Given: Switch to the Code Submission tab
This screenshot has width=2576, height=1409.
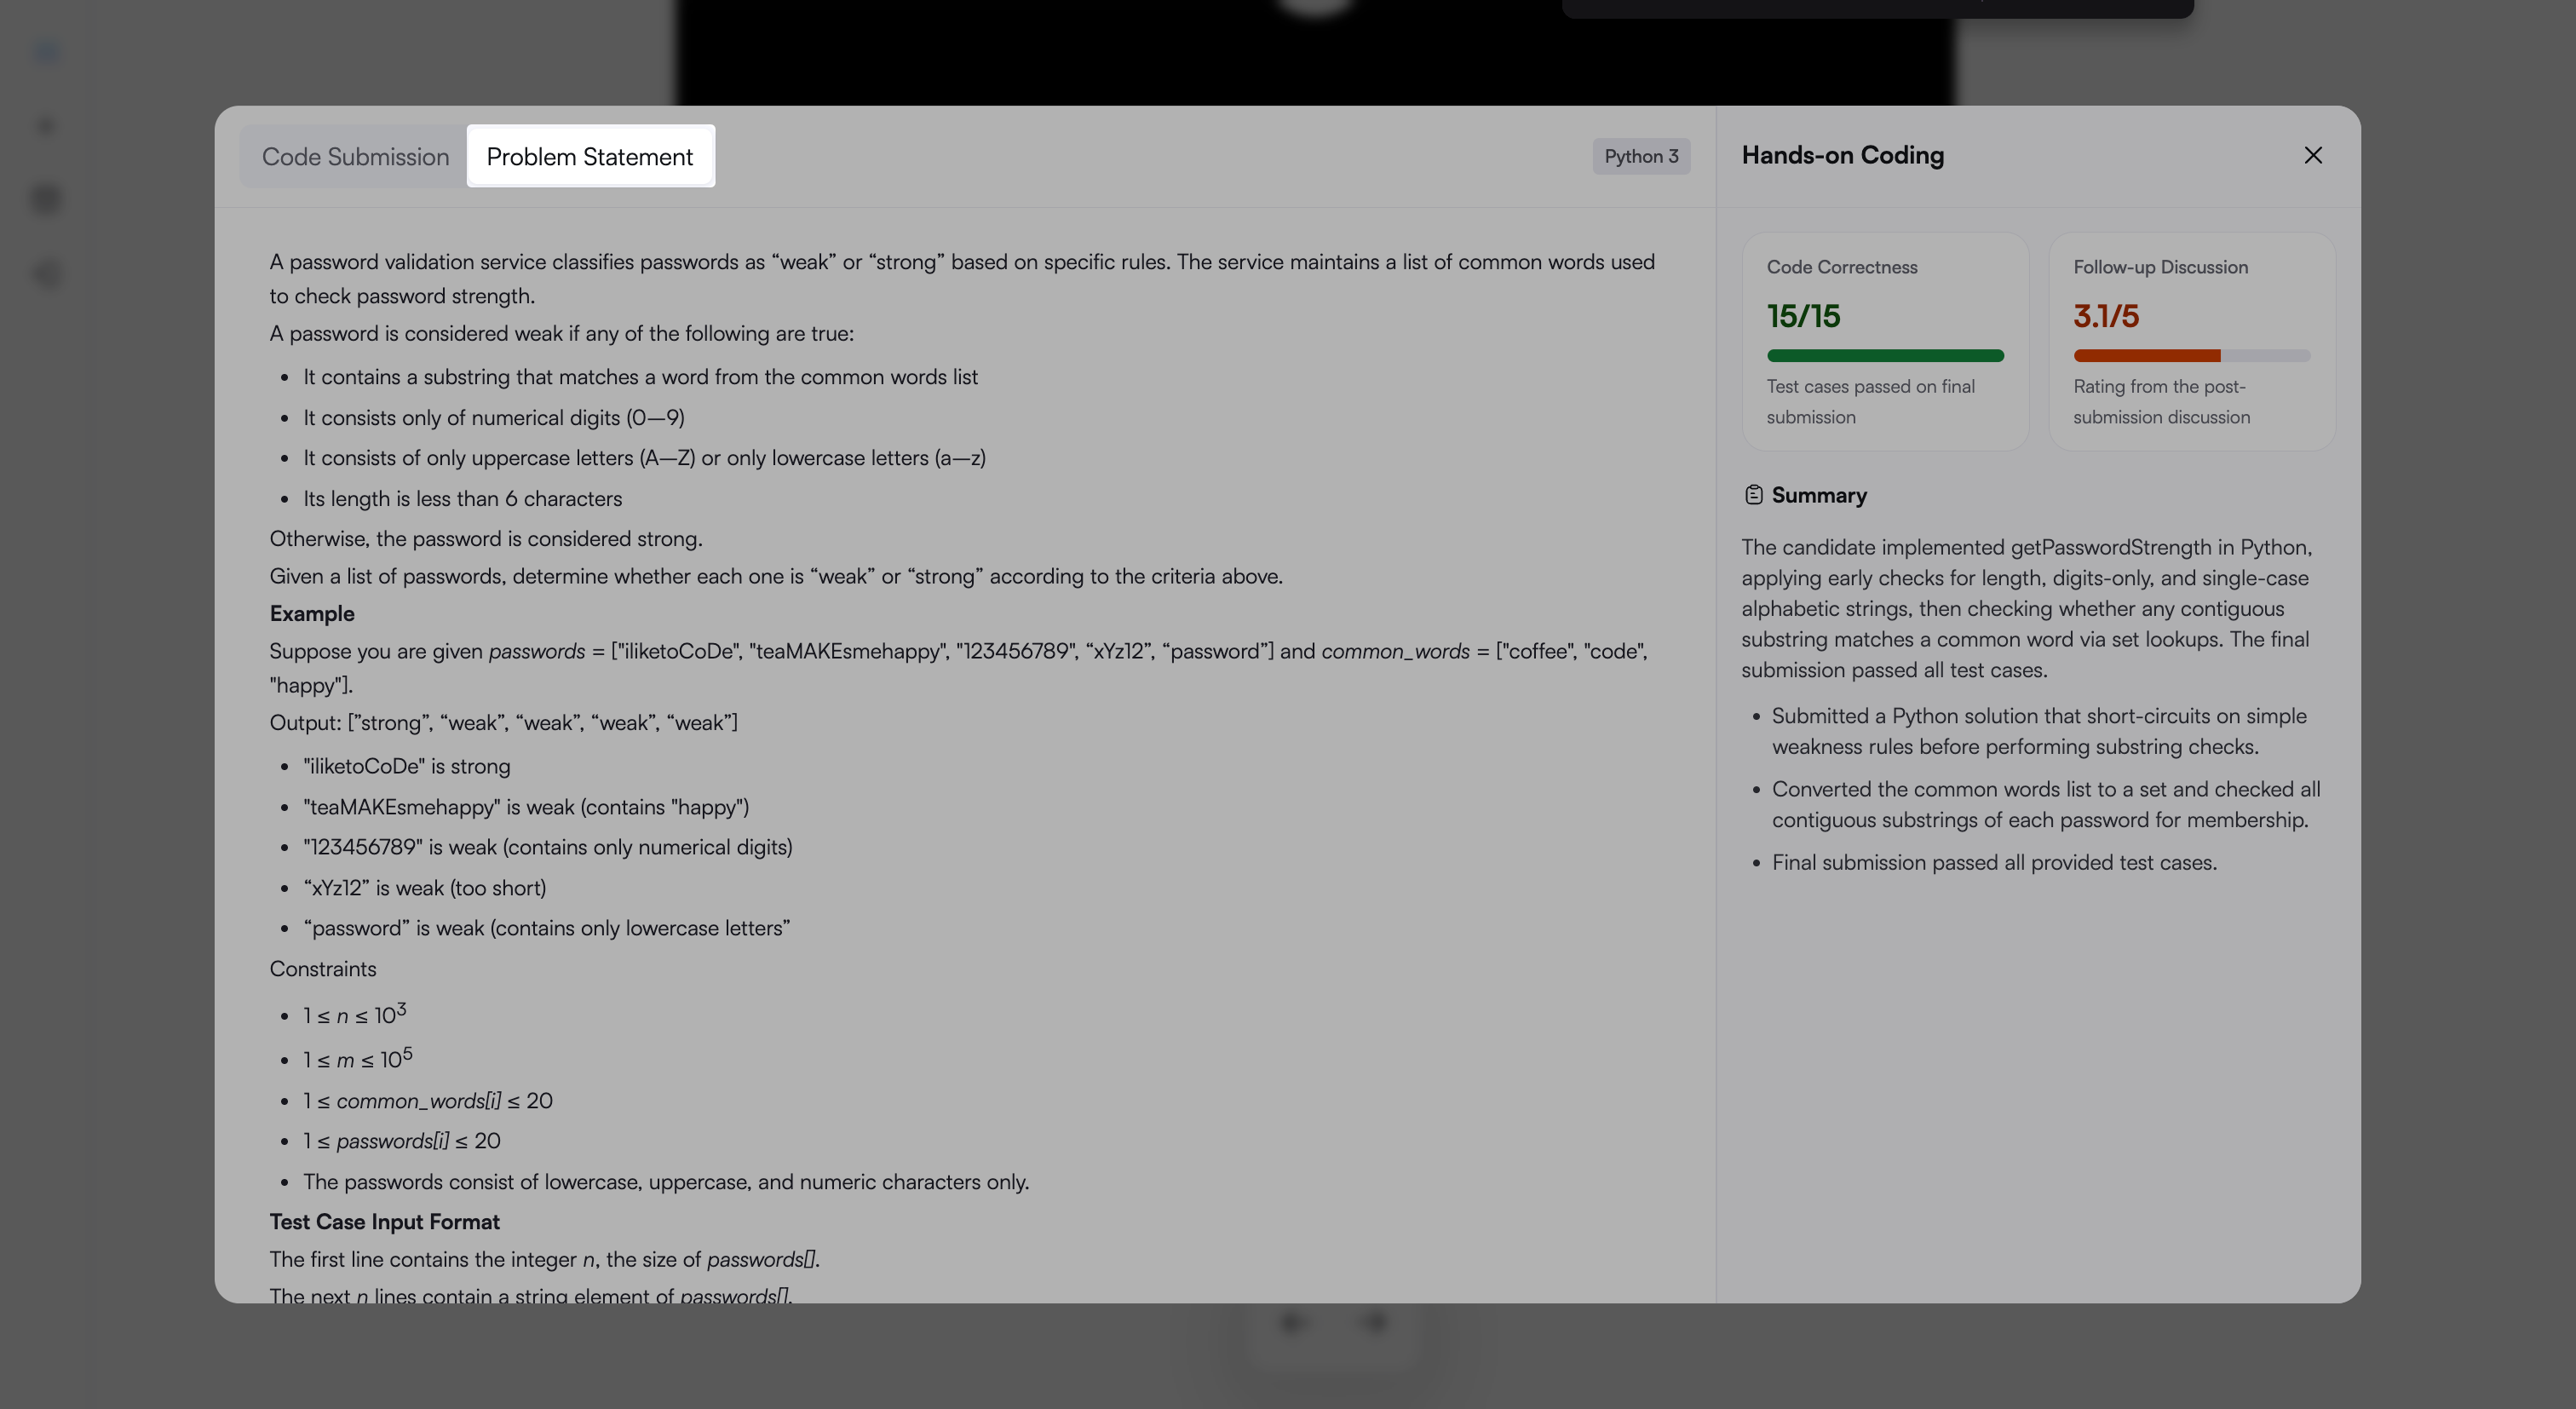Looking at the screenshot, I should pos(355,157).
